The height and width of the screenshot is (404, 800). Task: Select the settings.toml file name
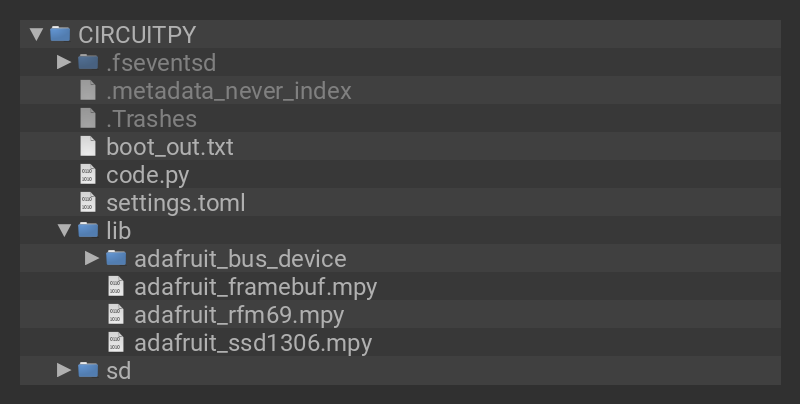pyautogui.click(x=175, y=203)
